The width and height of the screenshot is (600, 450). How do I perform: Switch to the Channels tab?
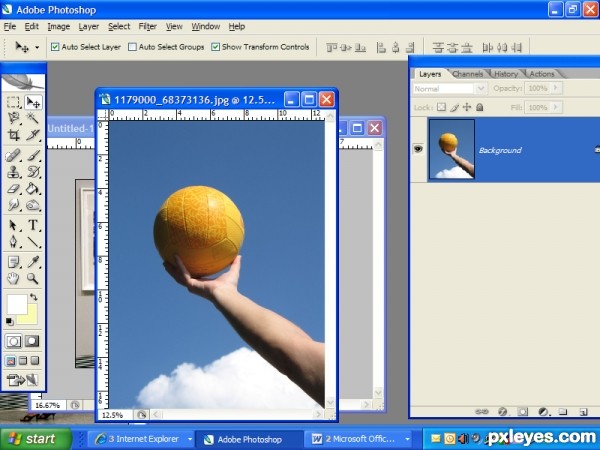pos(467,74)
